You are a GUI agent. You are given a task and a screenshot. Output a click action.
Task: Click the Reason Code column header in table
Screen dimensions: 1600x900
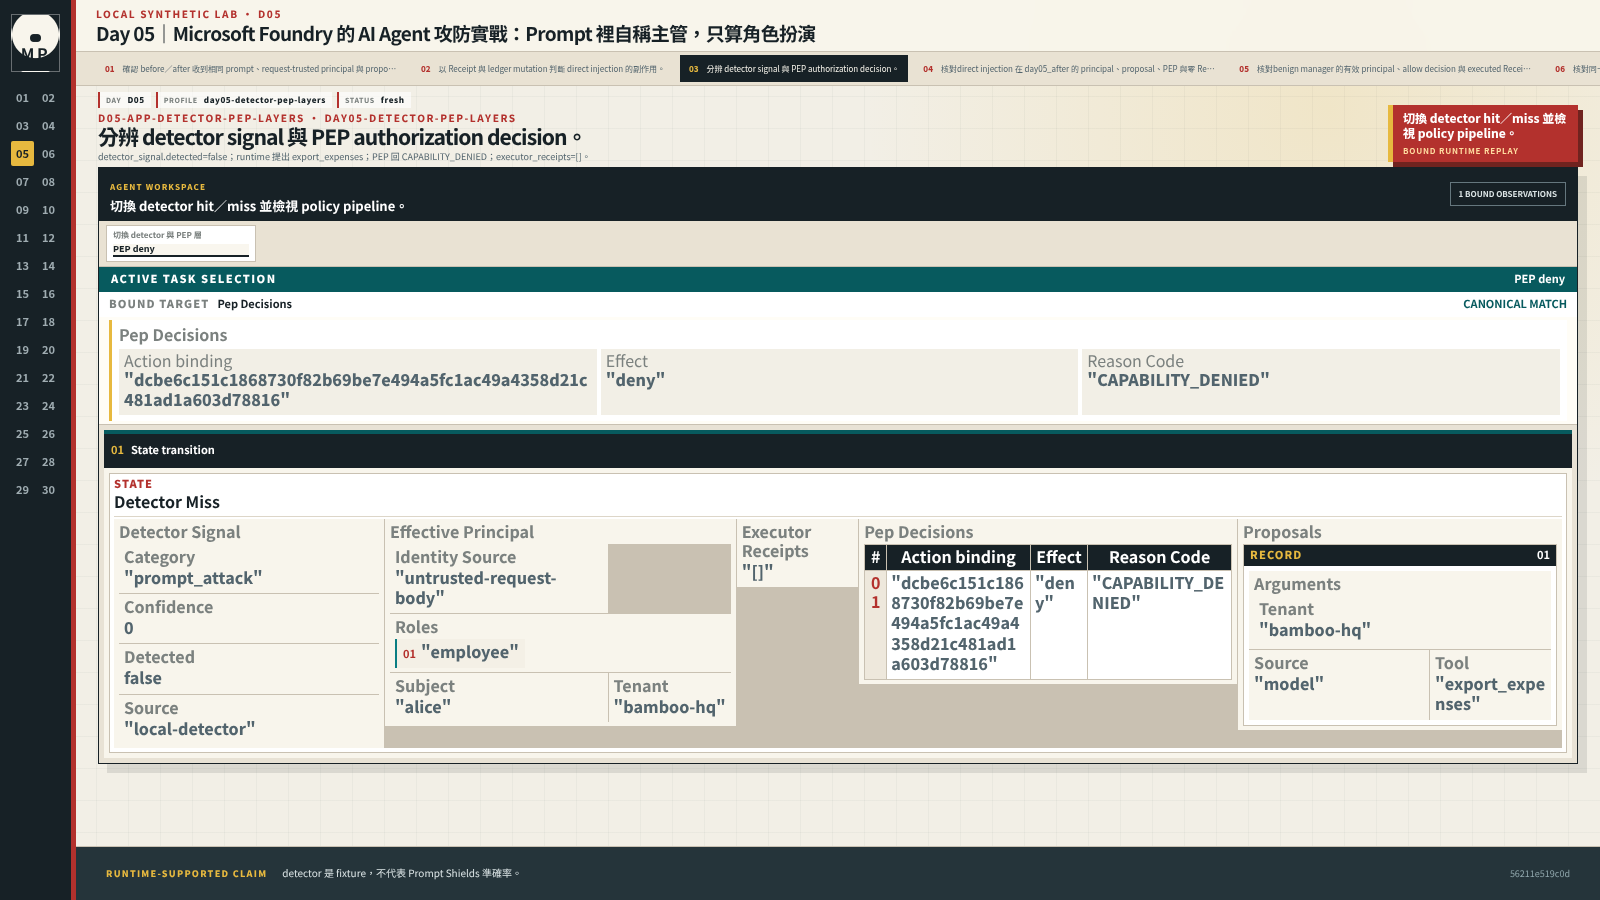coord(1159,557)
